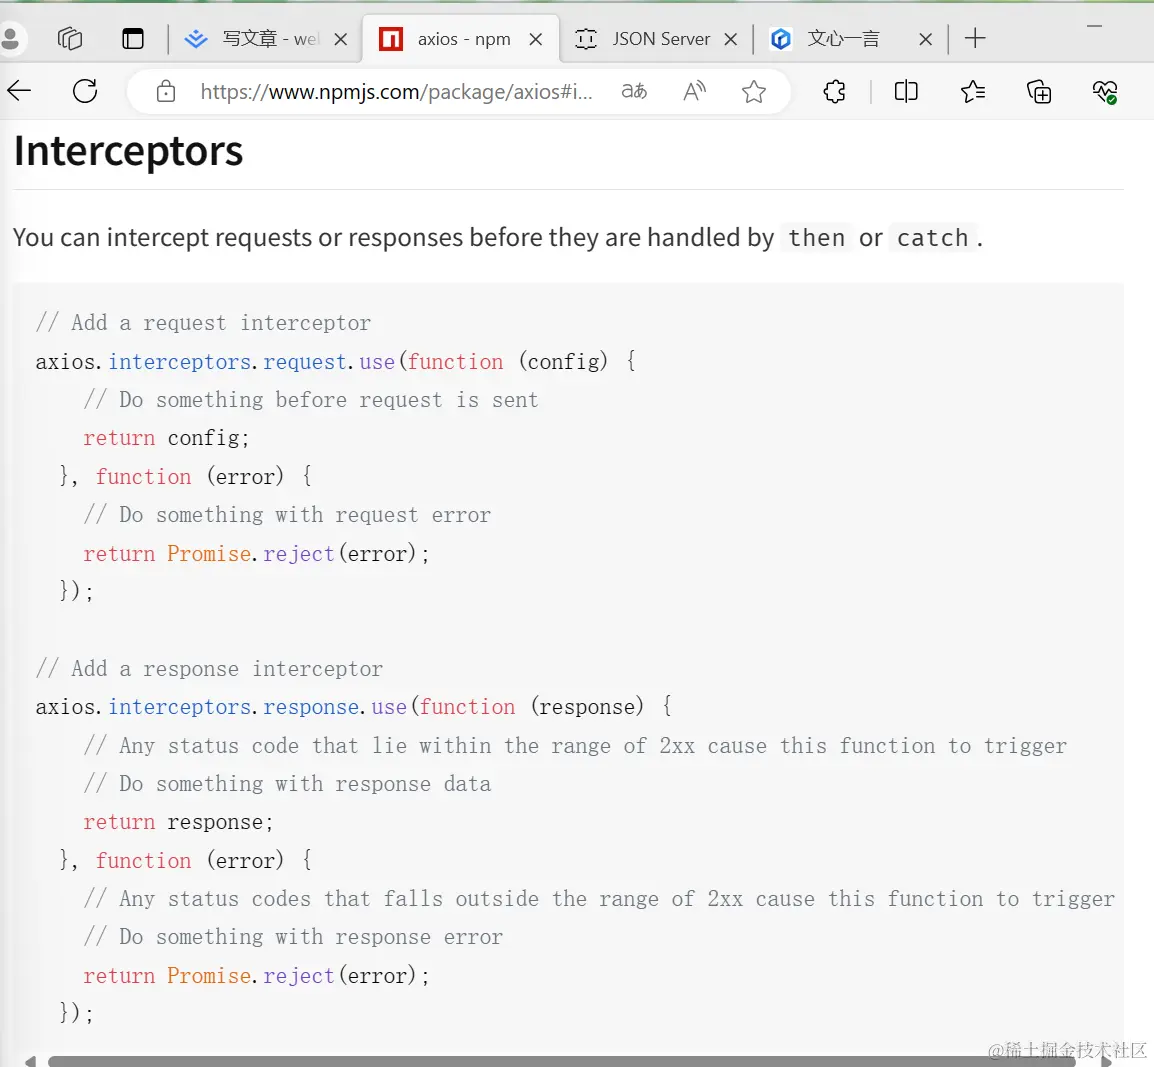The width and height of the screenshot is (1154, 1067).
Task: Open the translate page icon
Action: [634, 91]
